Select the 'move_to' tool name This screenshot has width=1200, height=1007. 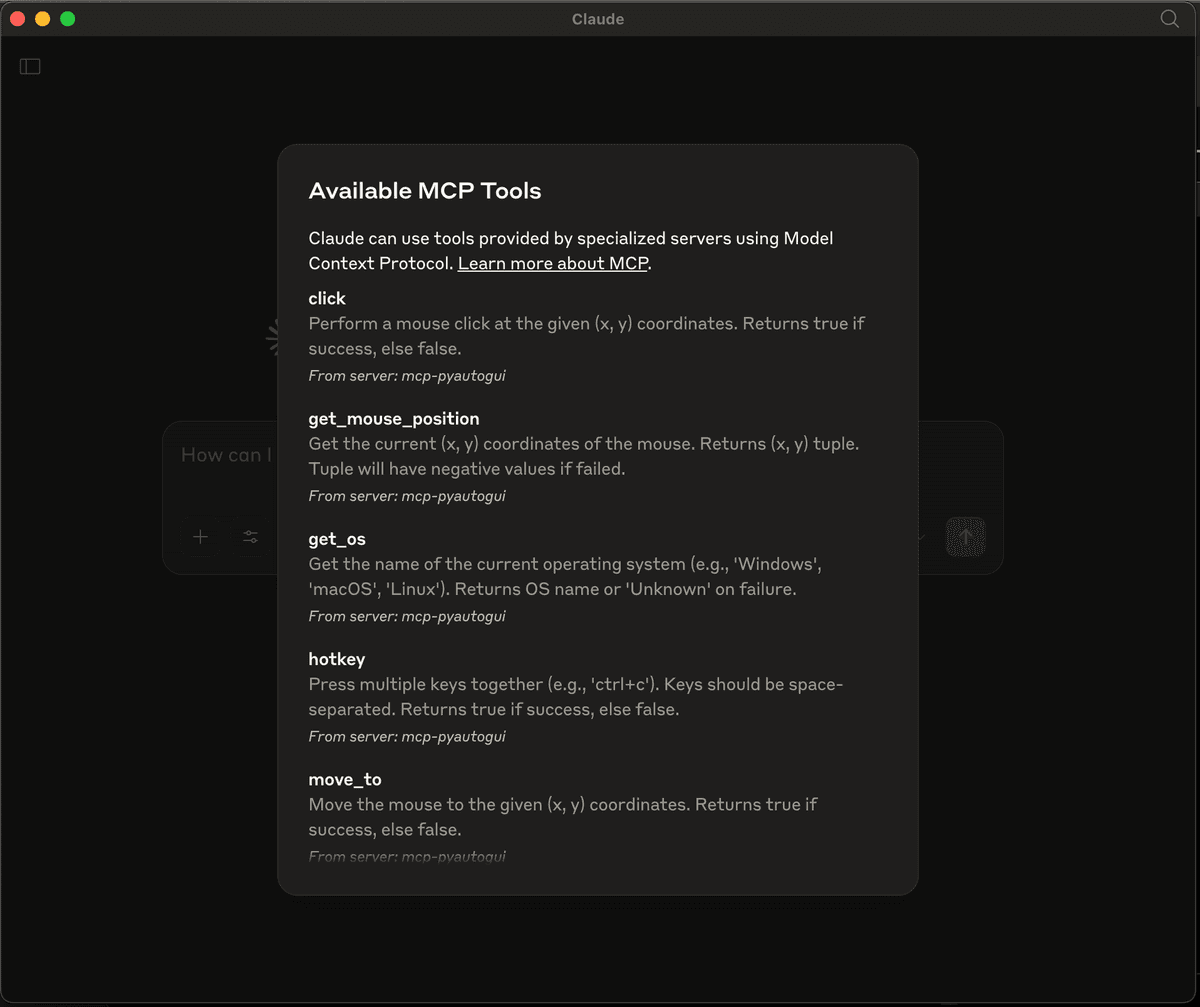(345, 779)
